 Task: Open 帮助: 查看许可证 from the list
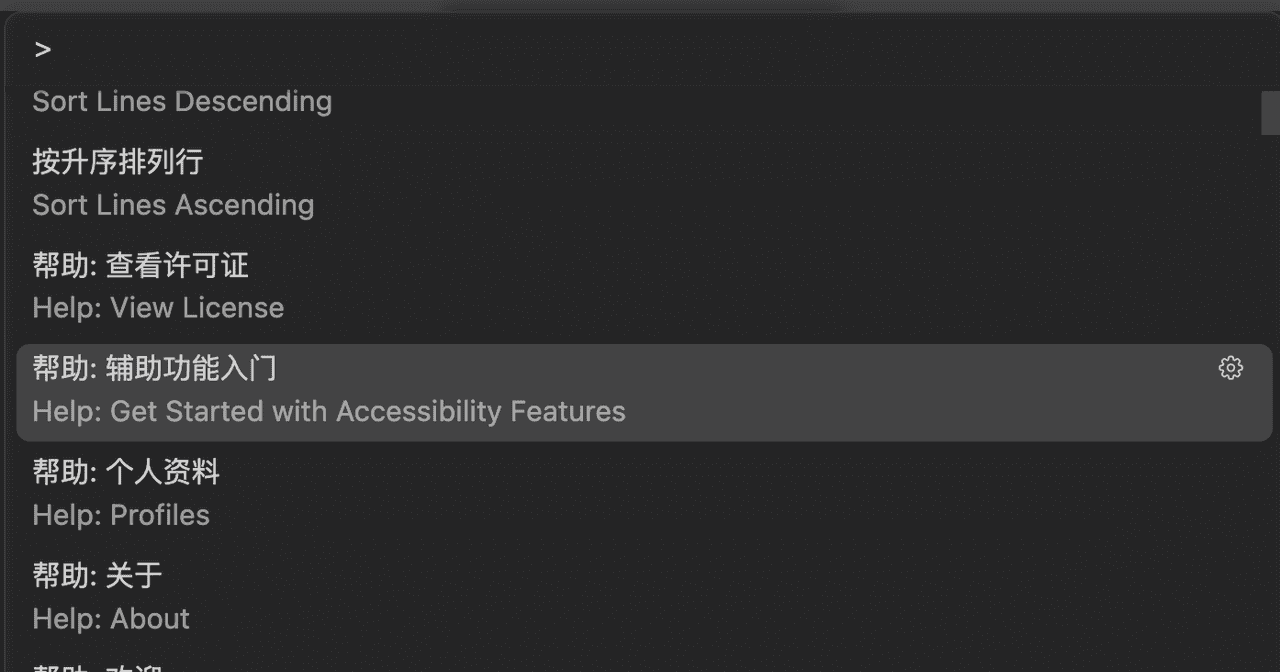[x=140, y=265]
